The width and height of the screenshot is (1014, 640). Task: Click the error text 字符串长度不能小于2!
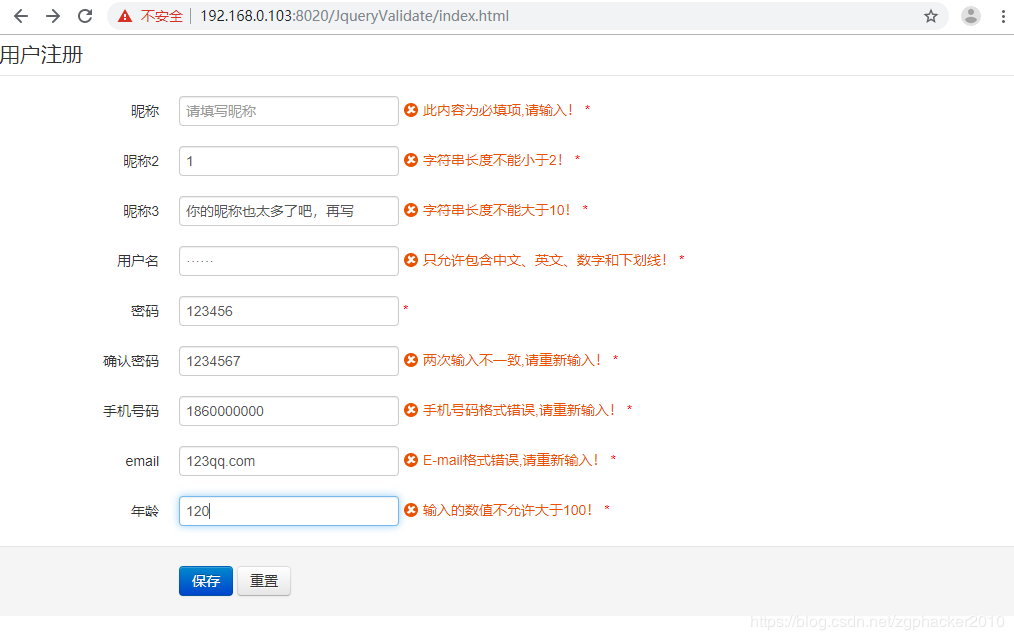[493, 160]
